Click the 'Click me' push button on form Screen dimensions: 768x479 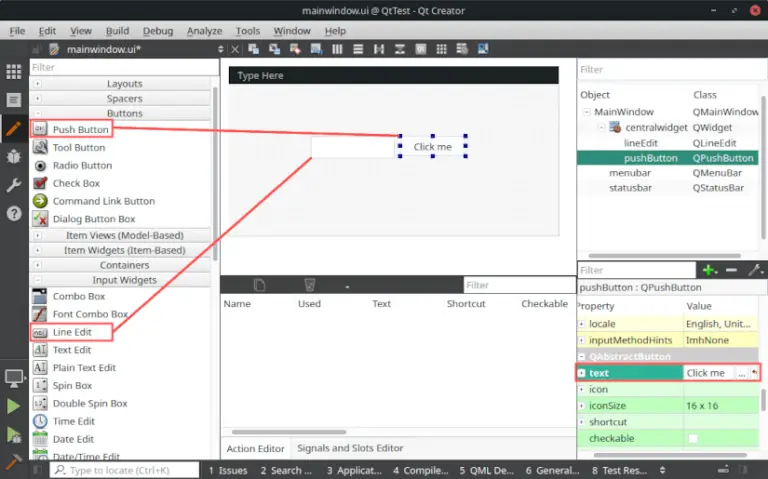(433, 147)
